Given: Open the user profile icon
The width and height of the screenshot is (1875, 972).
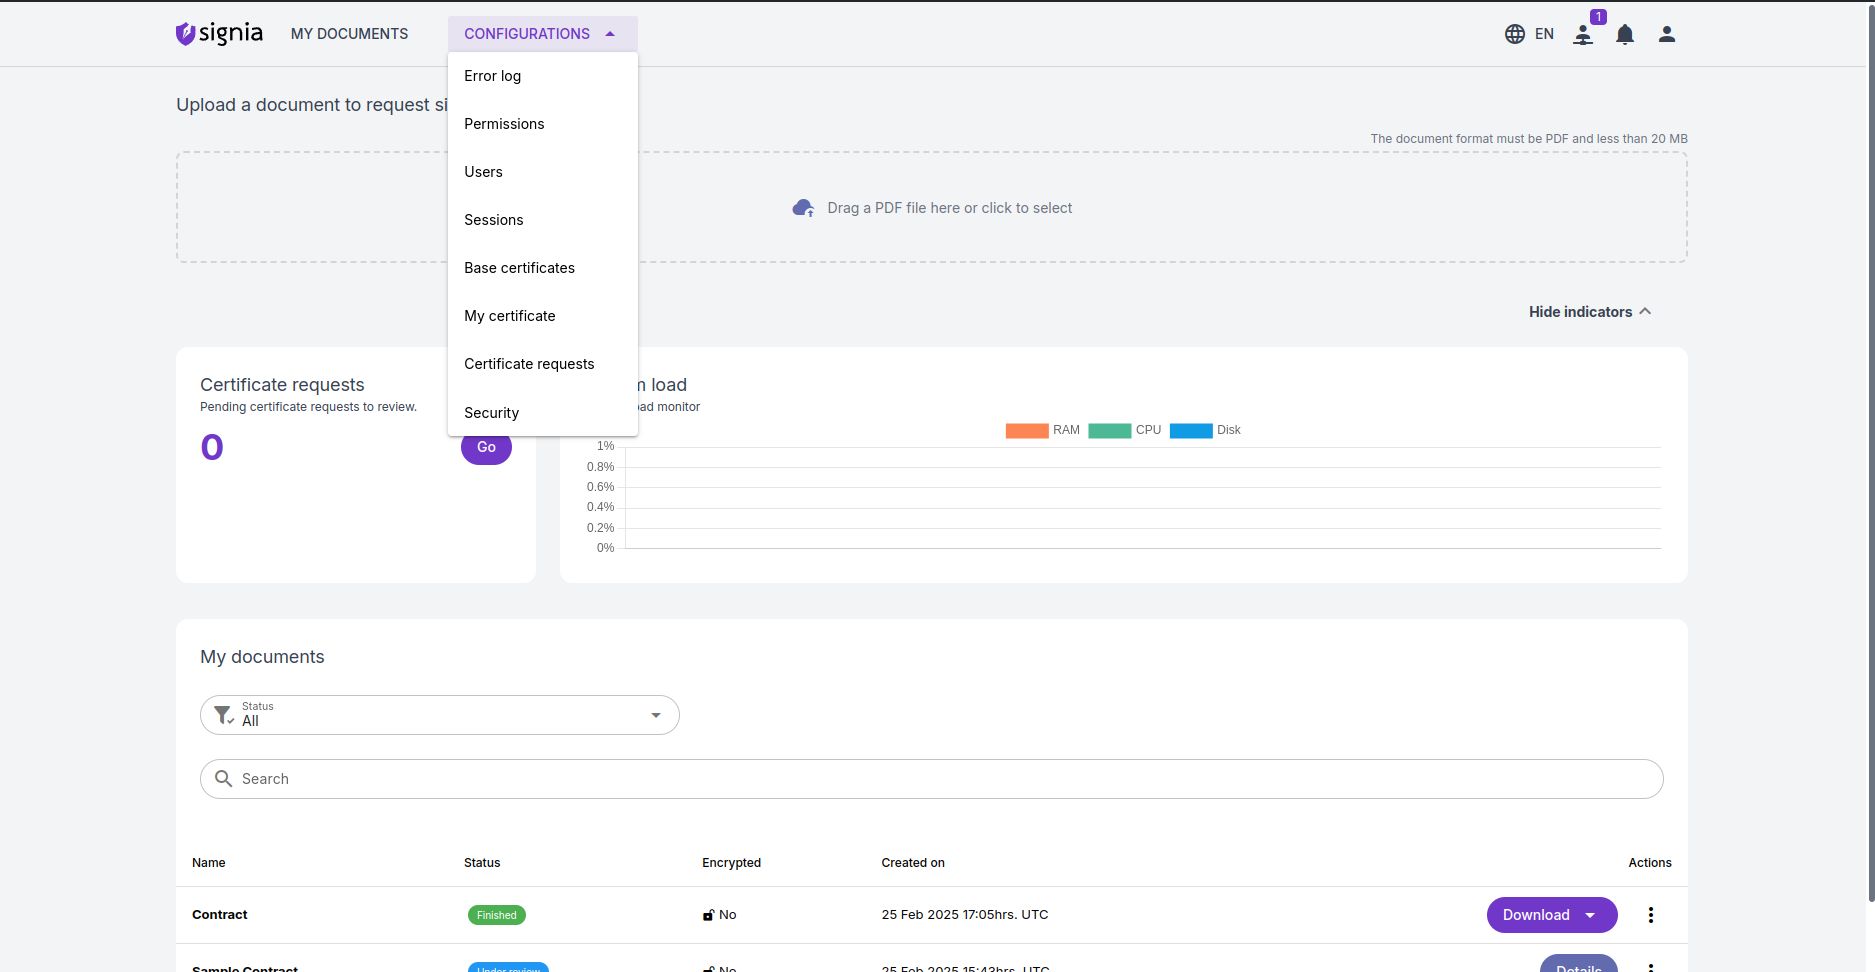Looking at the screenshot, I should (1666, 34).
